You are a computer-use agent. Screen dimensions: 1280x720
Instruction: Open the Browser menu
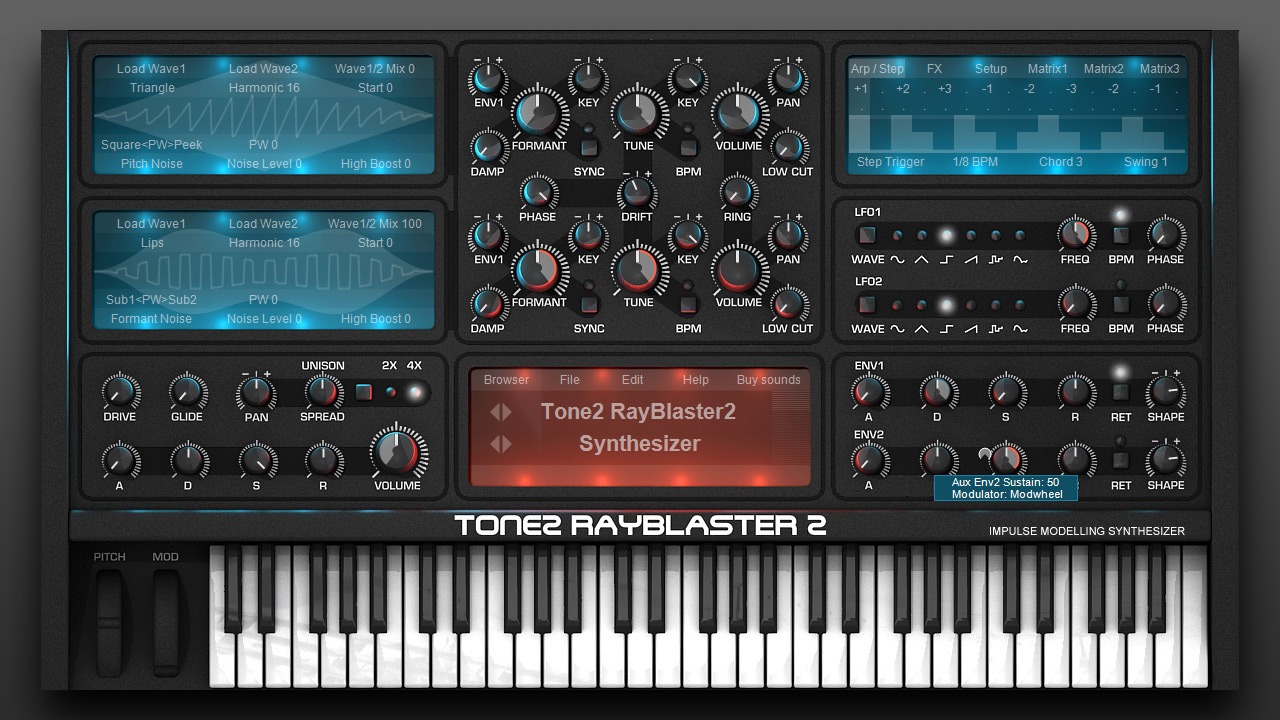(507, 380)
